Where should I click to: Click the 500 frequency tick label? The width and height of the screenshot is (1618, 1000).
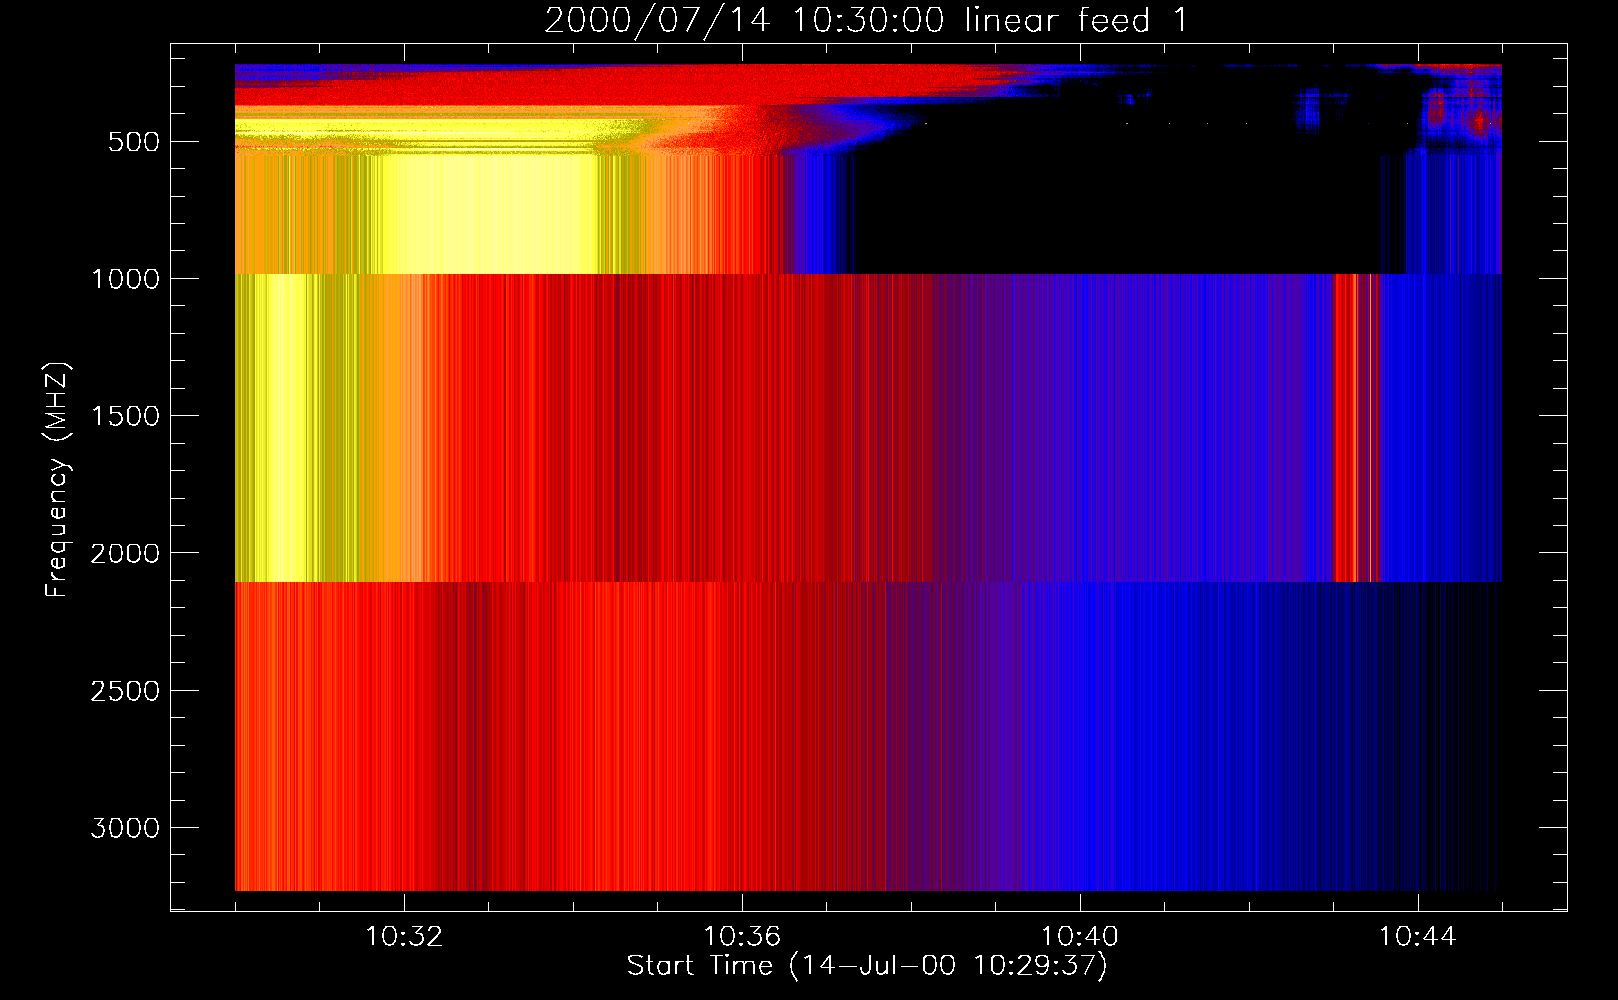pos(134,142)
